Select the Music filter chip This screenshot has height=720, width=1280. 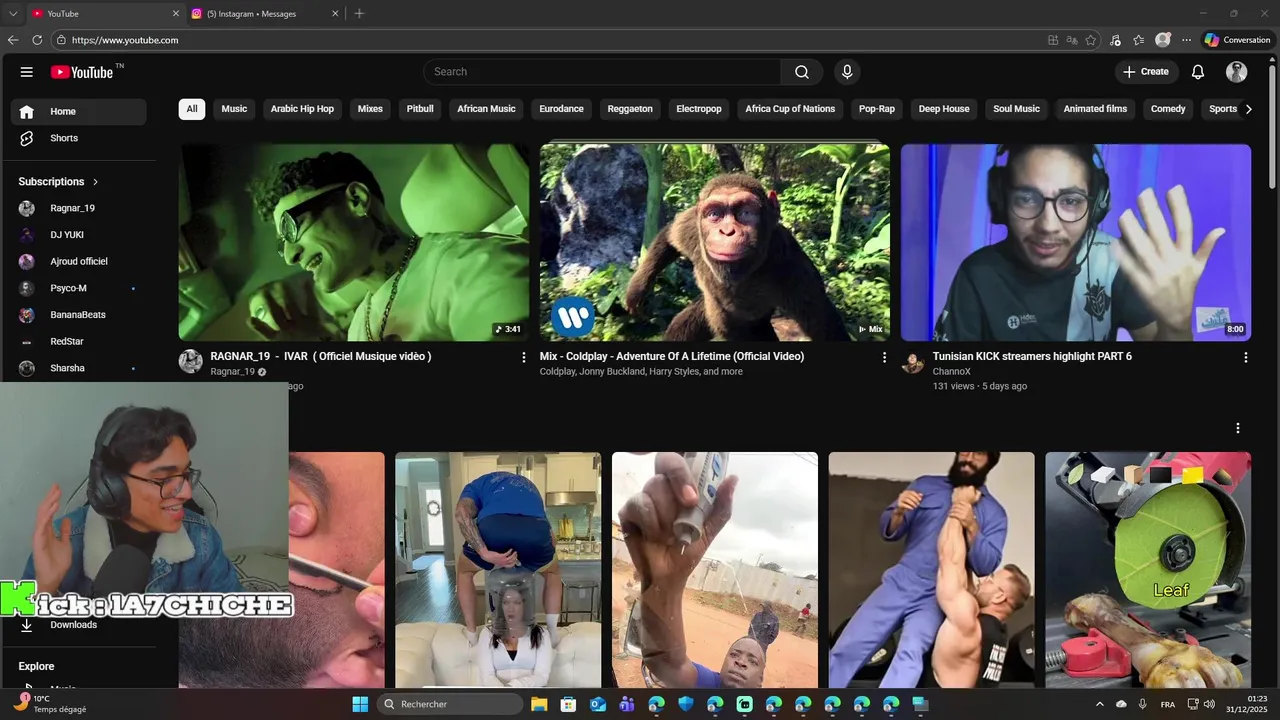[234, 109]
